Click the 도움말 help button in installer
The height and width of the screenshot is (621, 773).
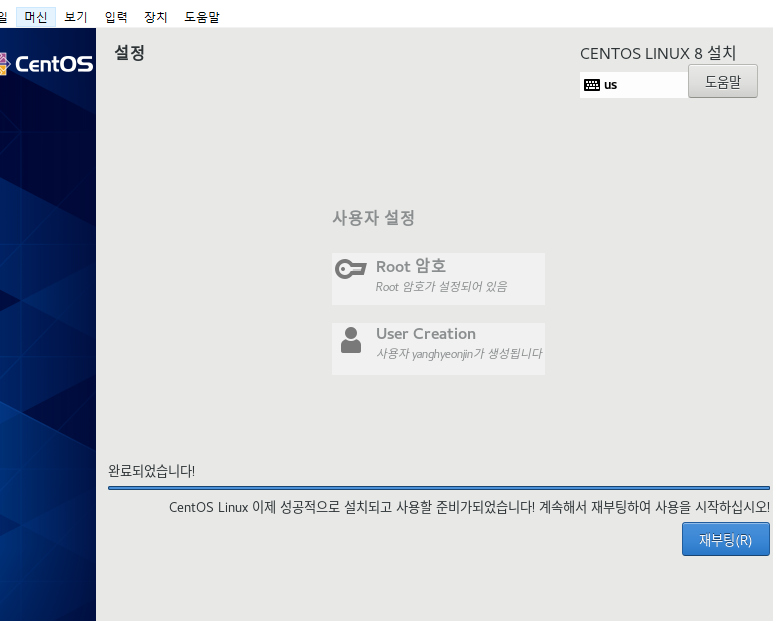pos(723,81)
